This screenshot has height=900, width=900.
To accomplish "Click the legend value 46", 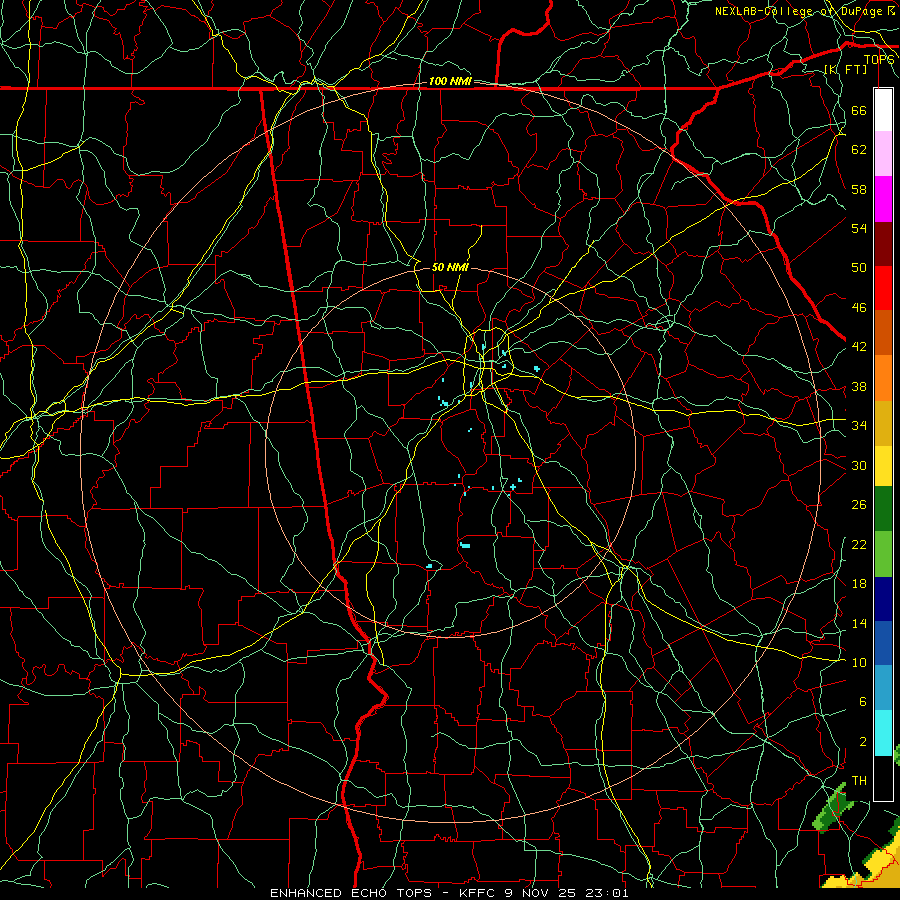I will pos(859,307).
